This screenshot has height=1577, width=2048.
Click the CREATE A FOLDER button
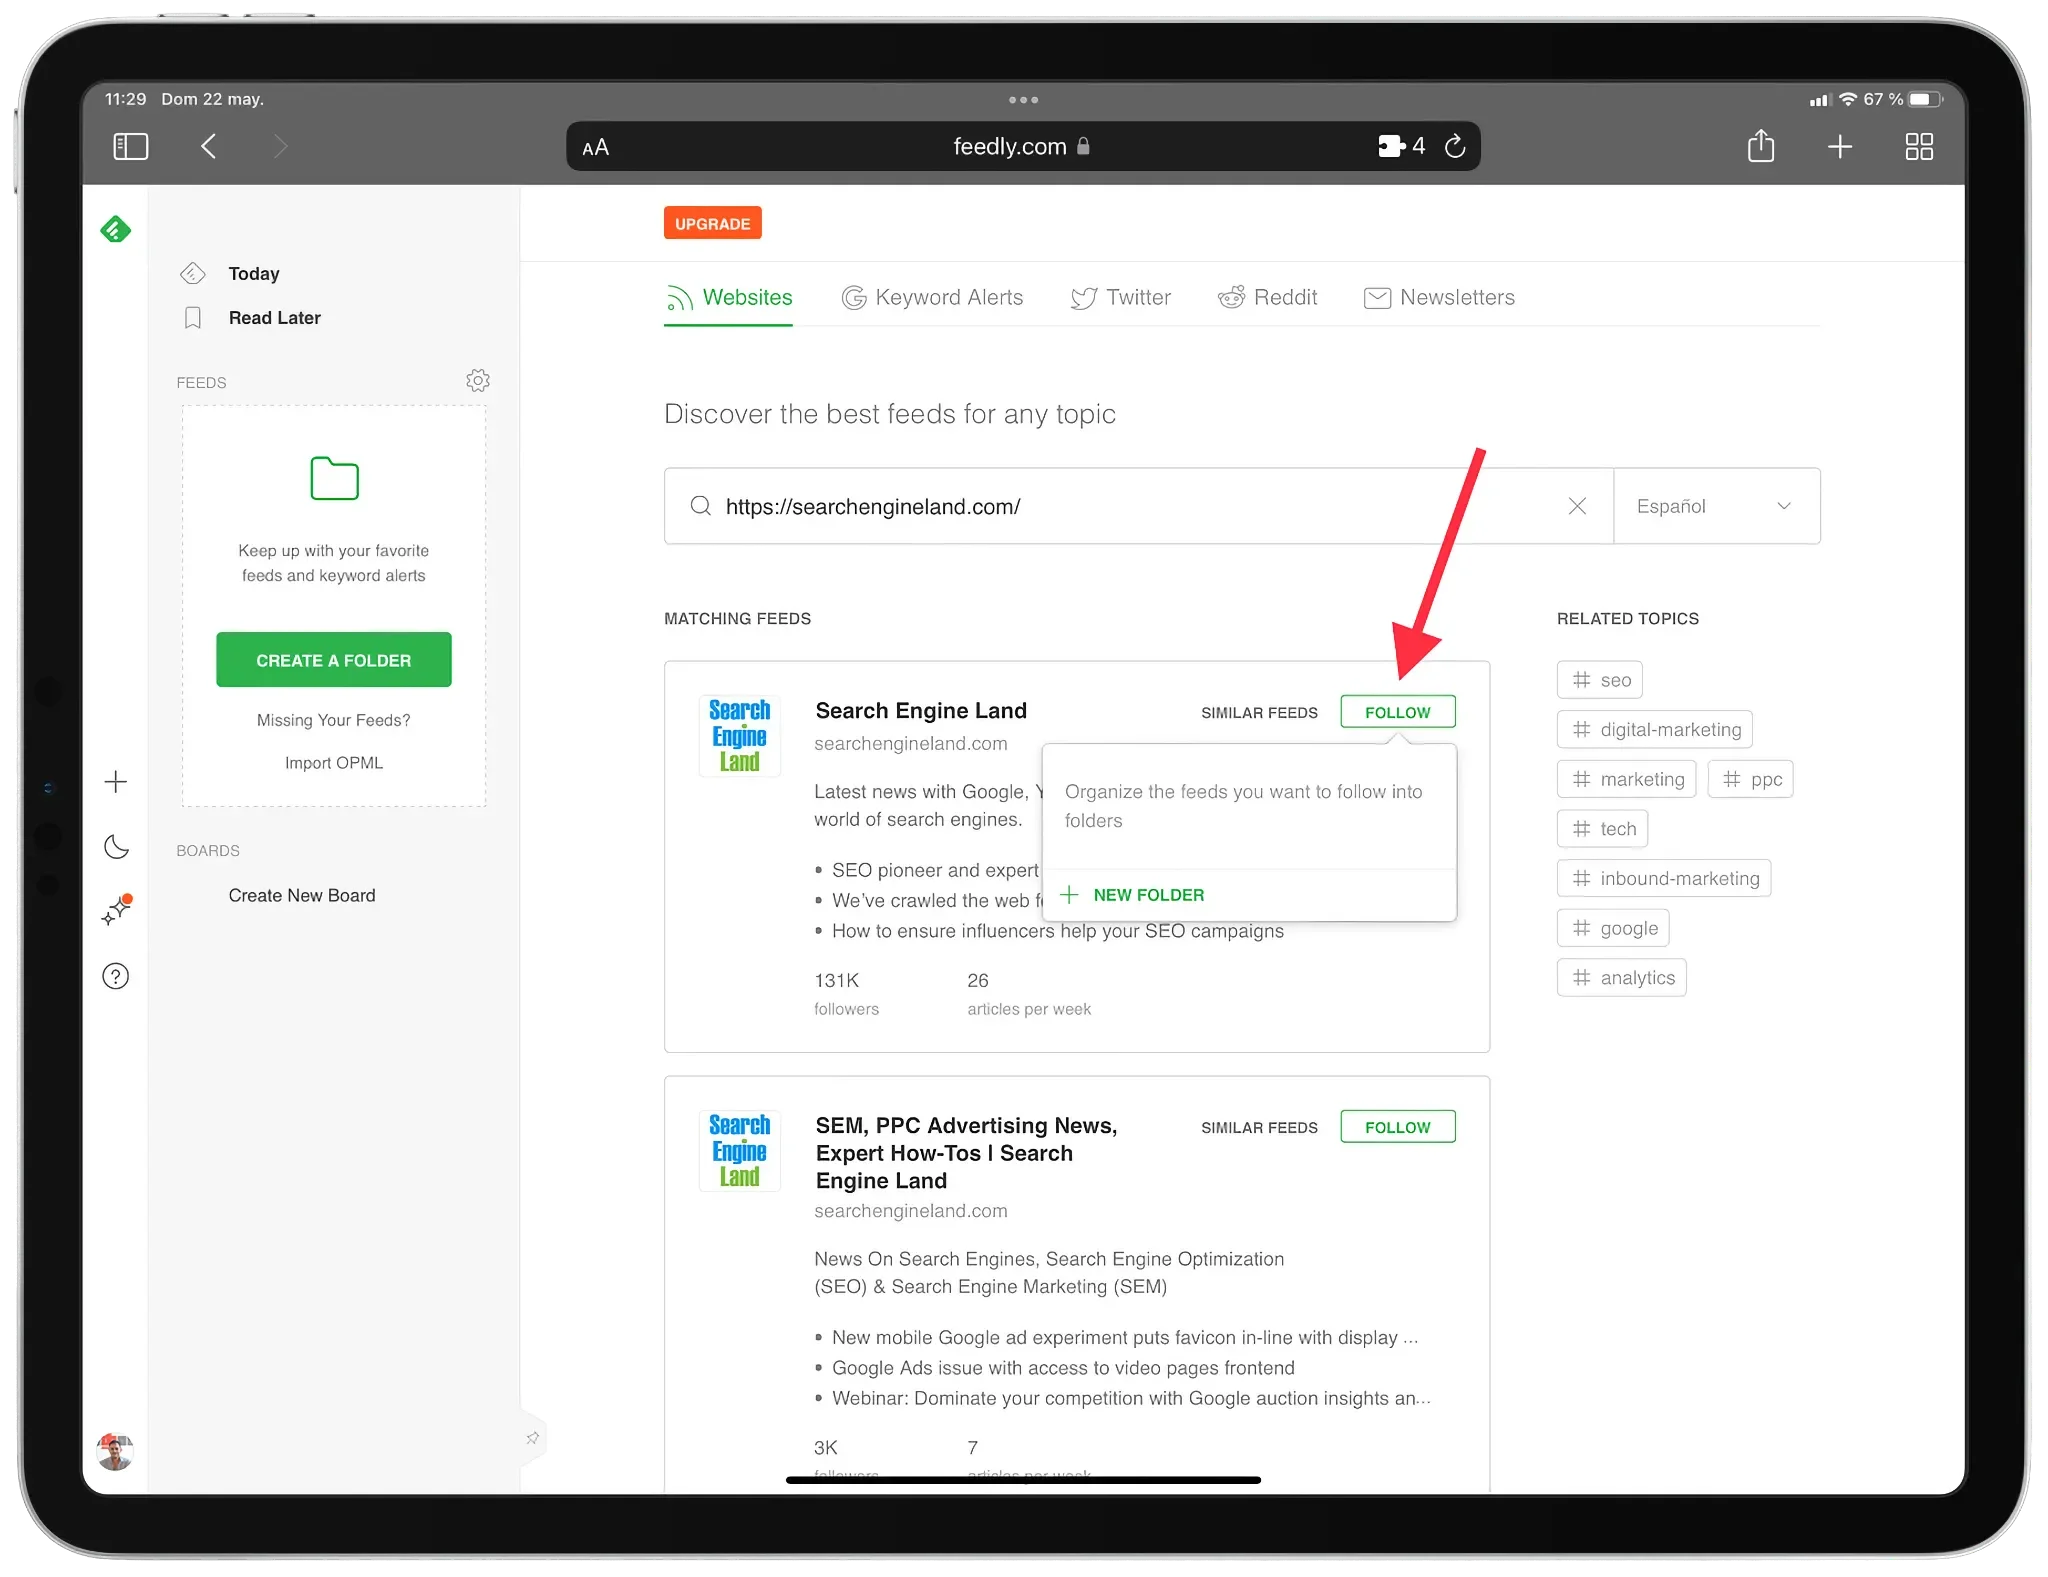334,660
